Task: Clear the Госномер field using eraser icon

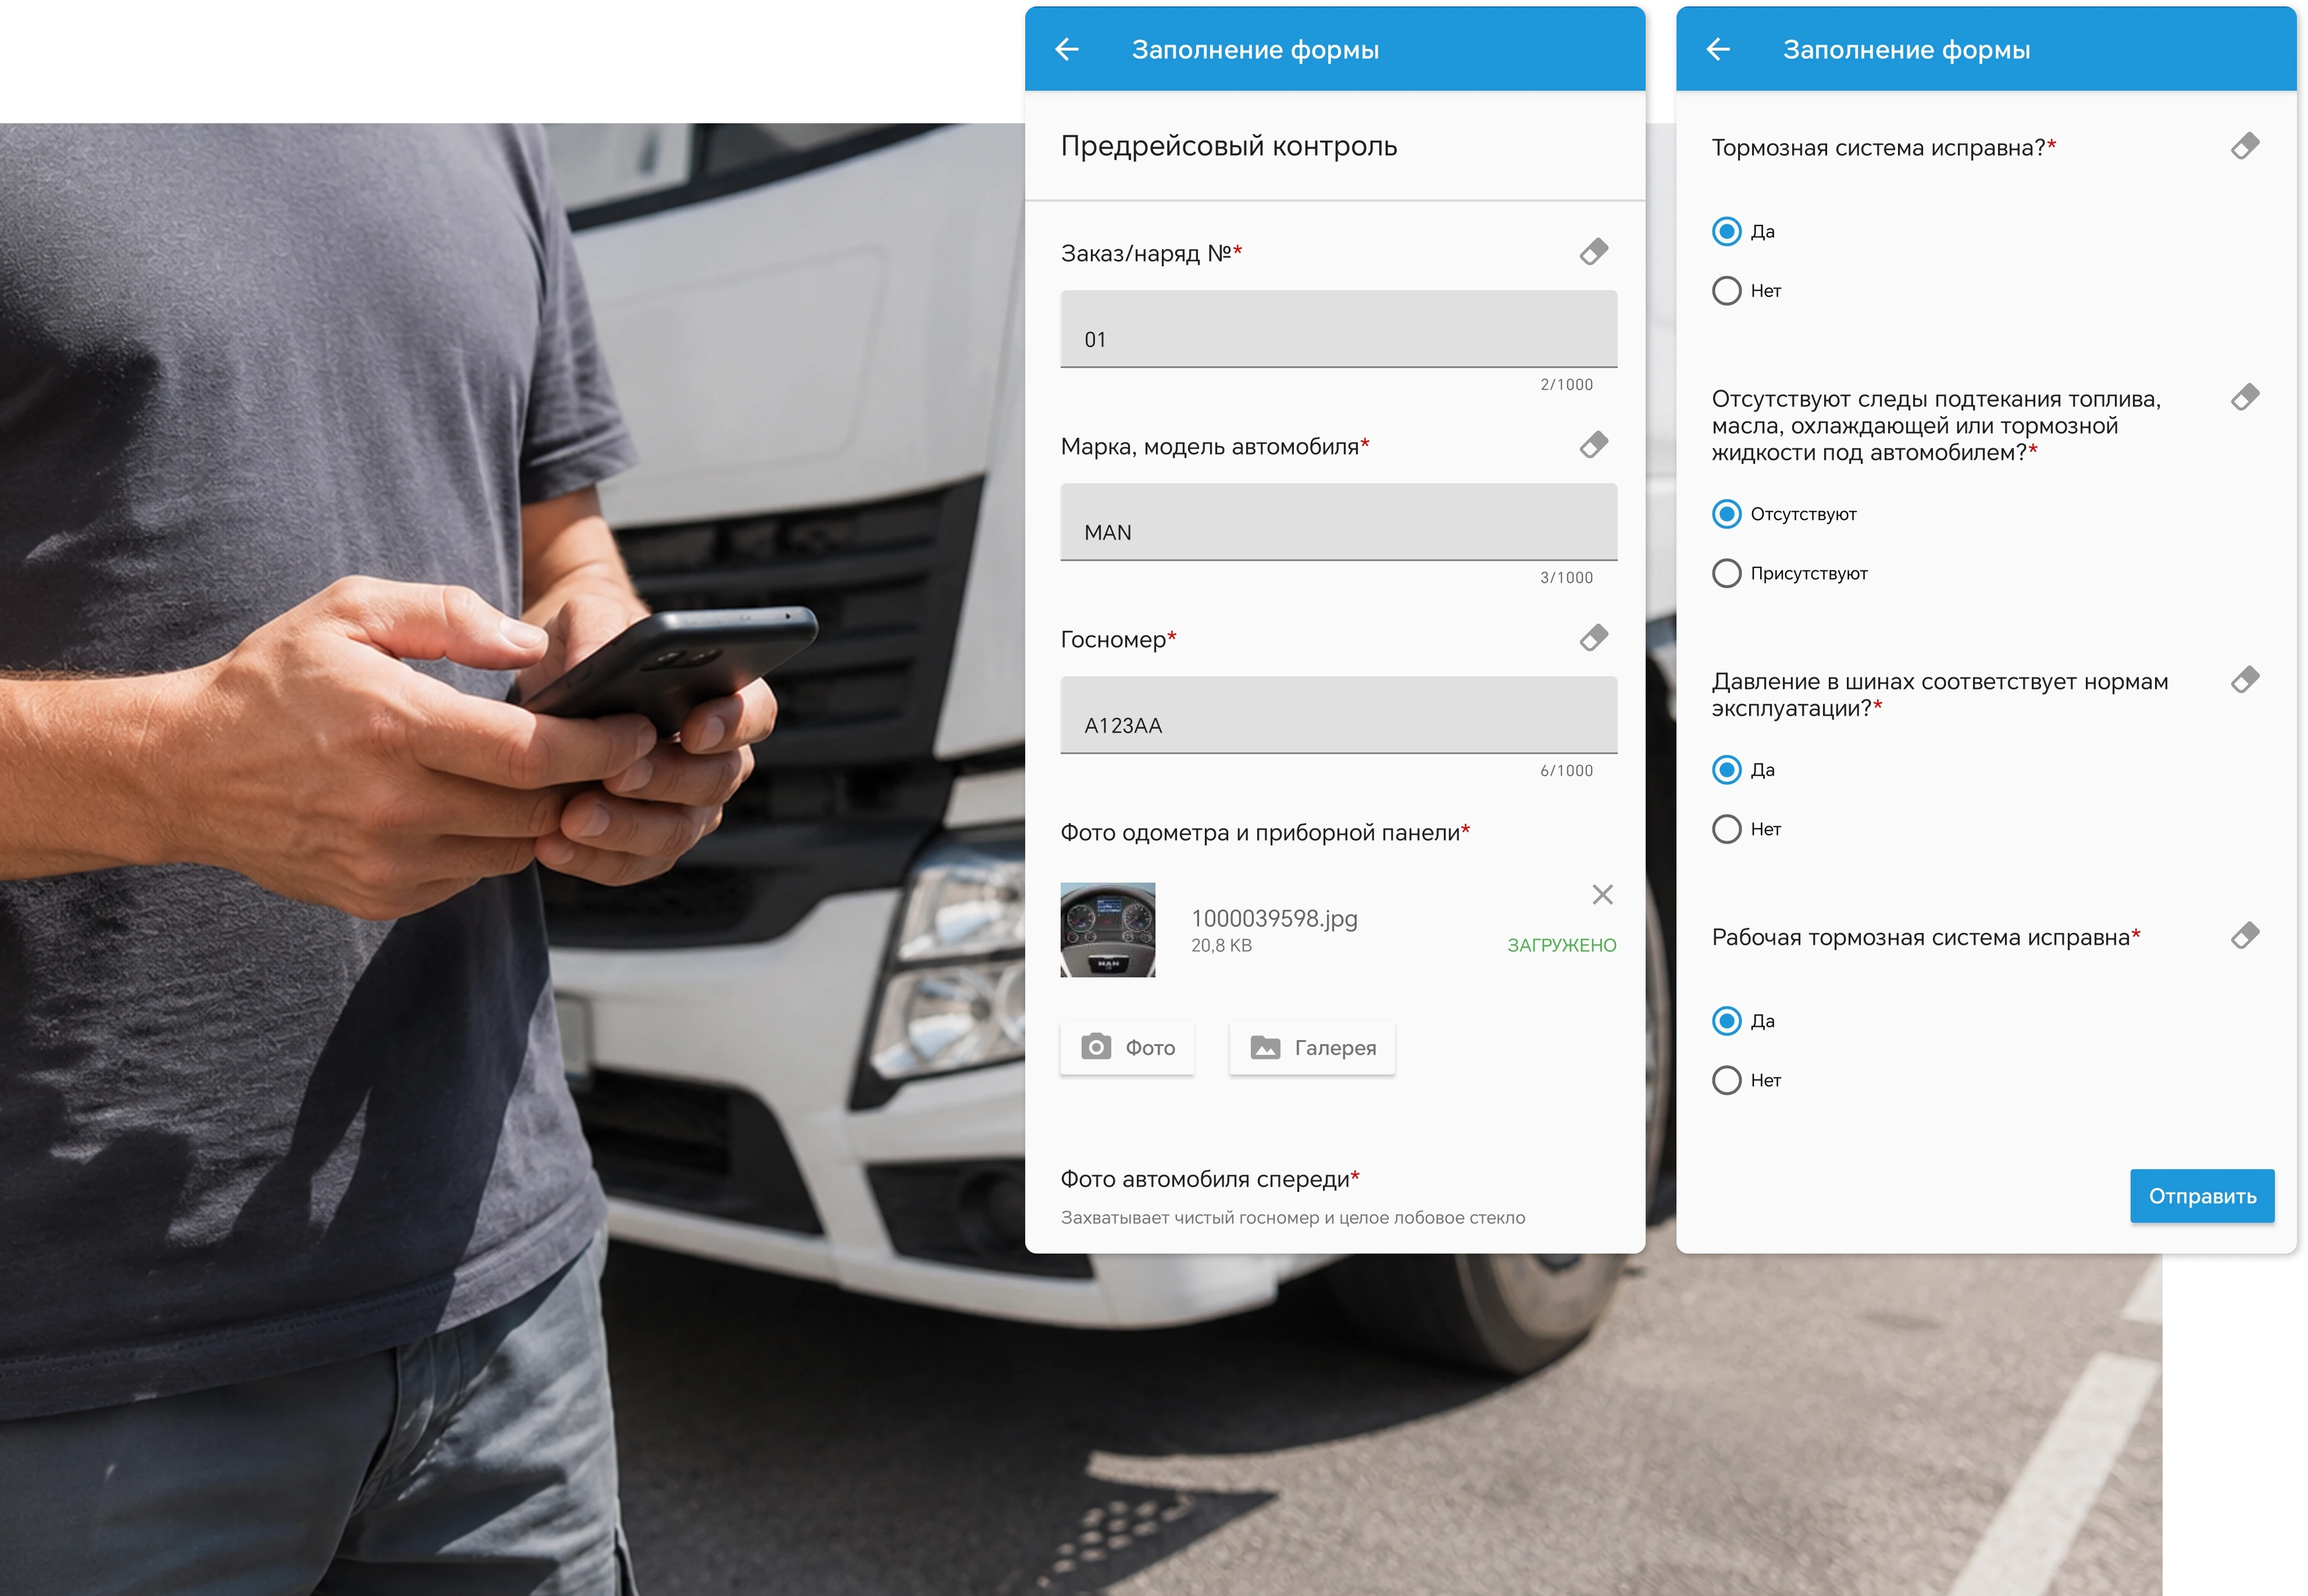Action: click(x=1594, y=638)
